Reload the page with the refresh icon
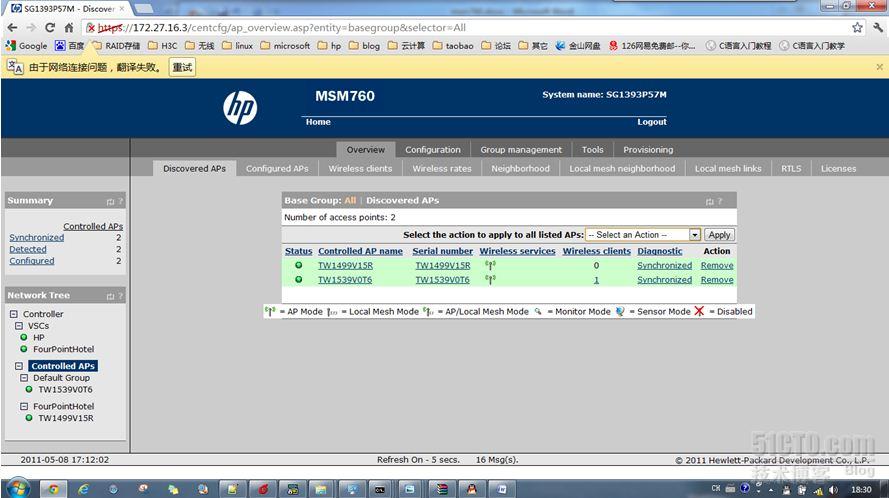 click(50, 27)
